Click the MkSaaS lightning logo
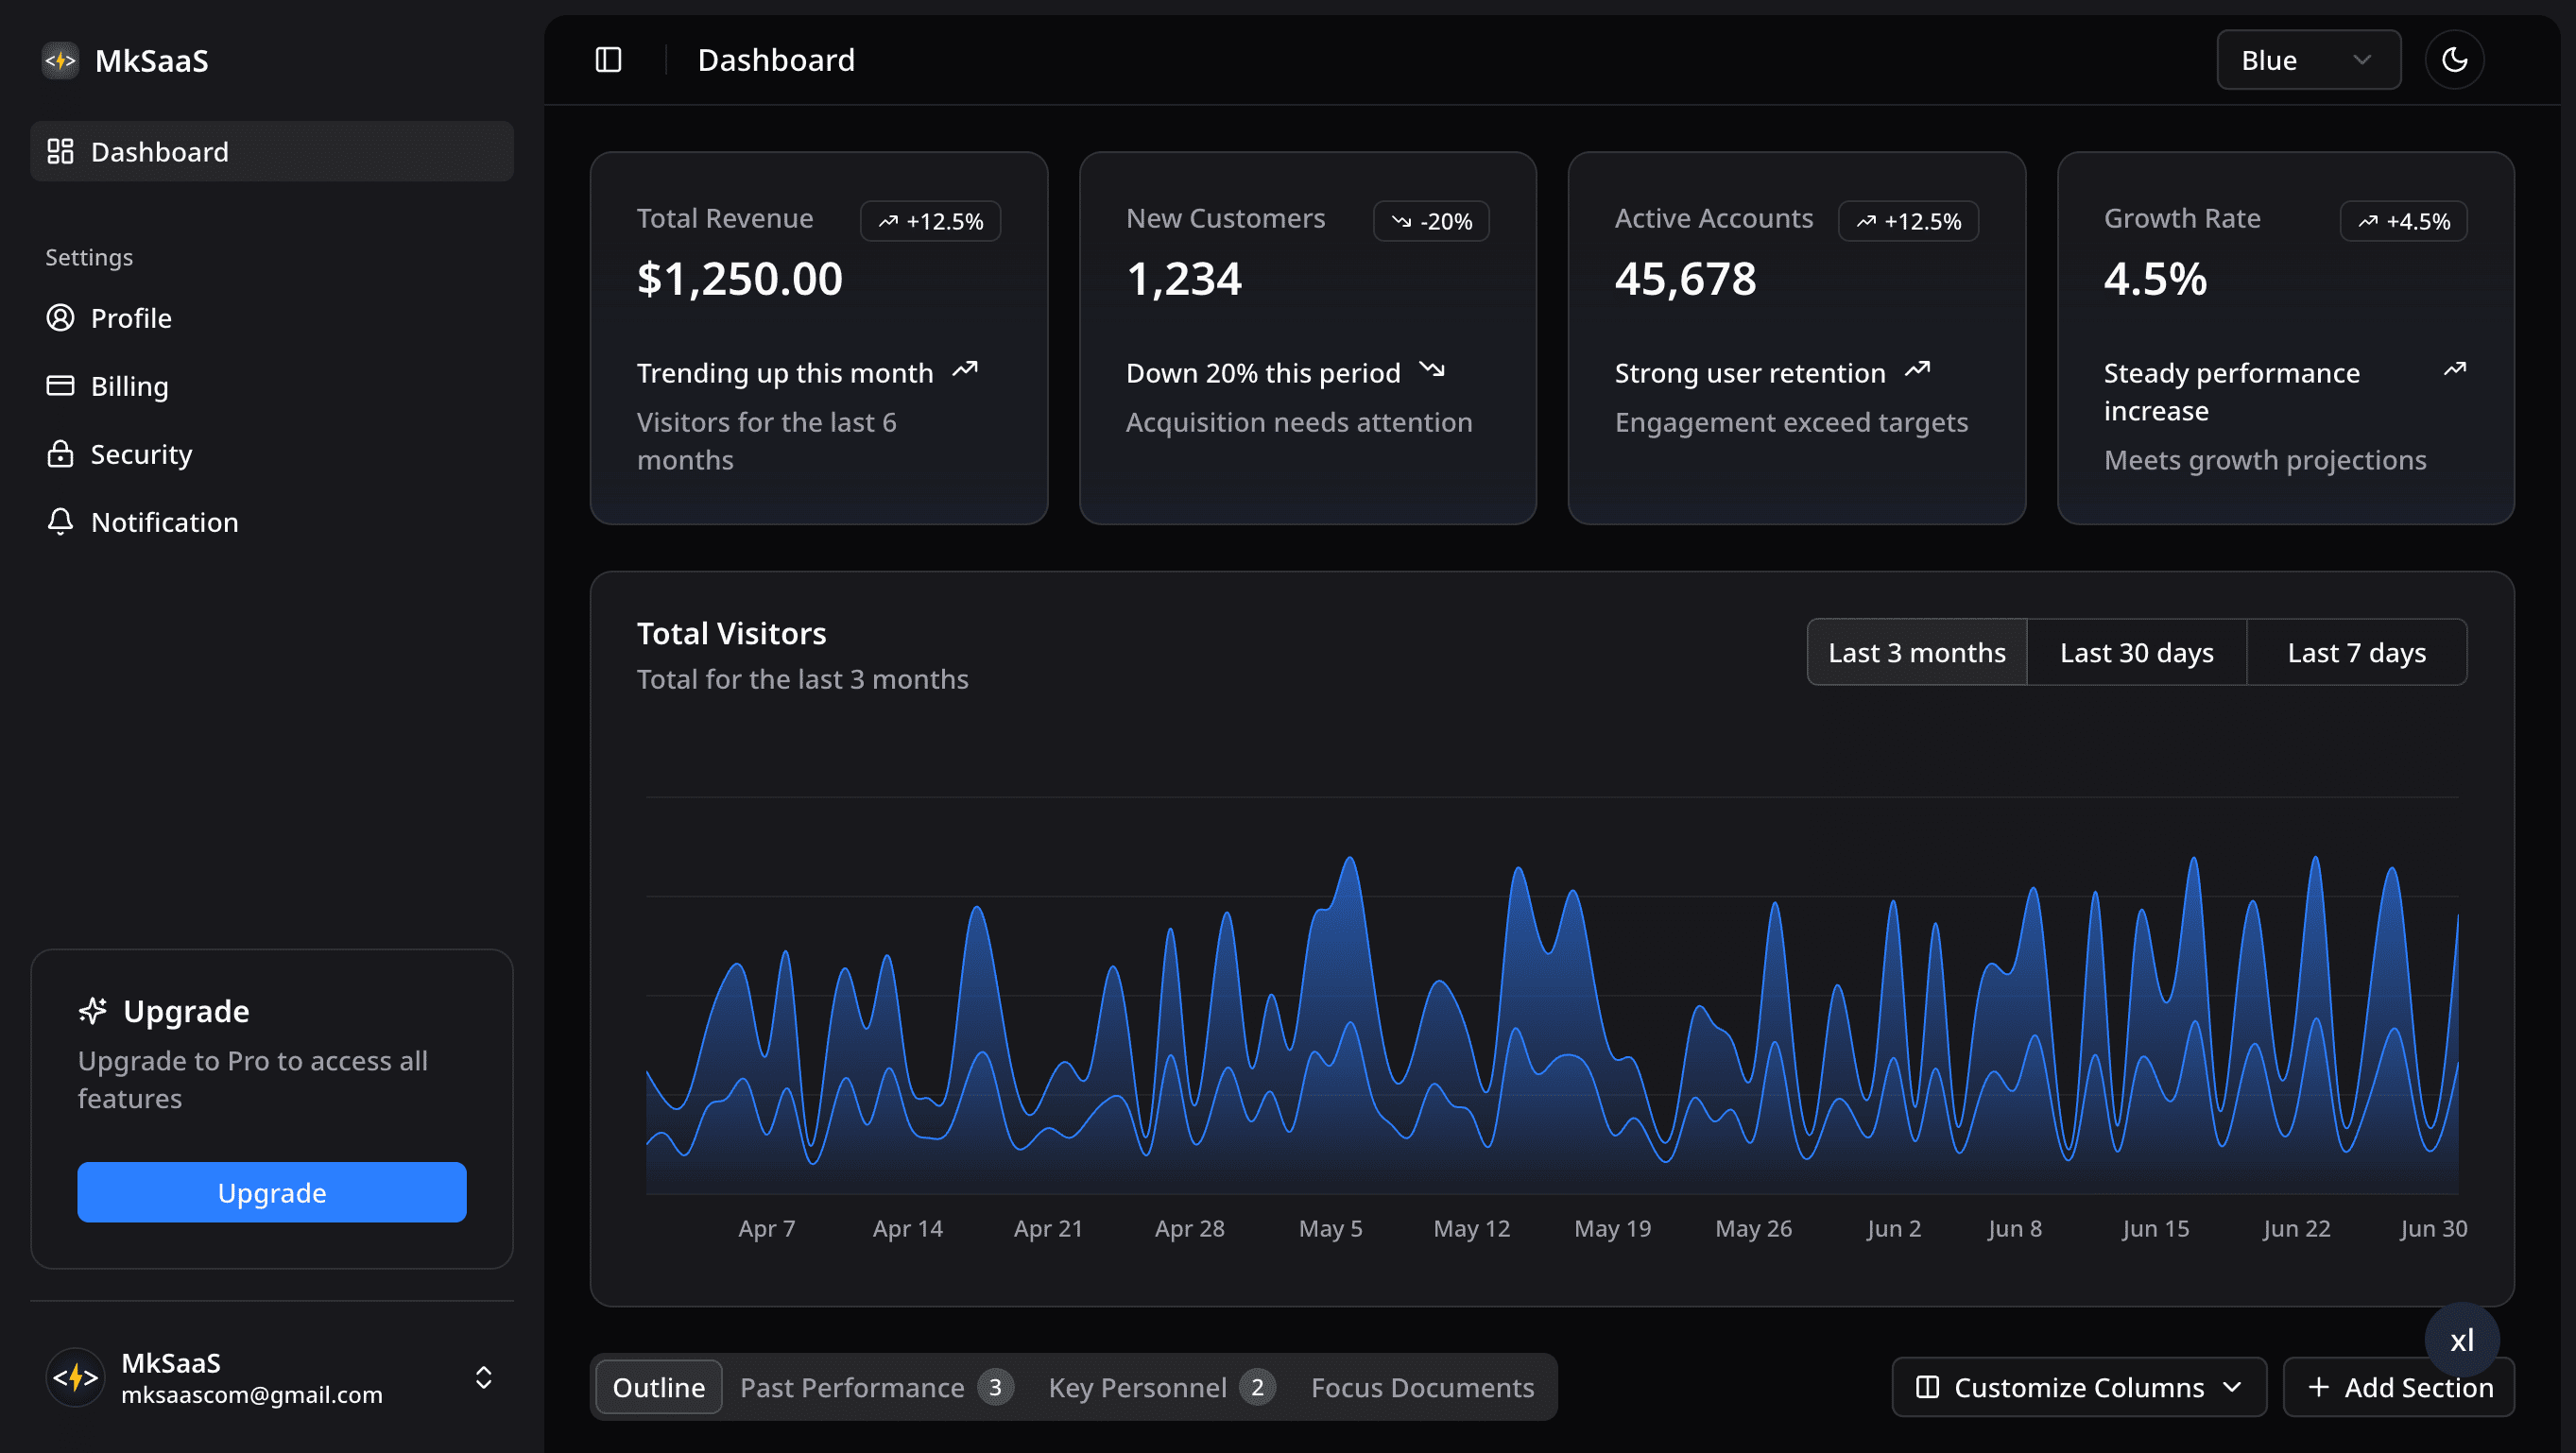 60,60
